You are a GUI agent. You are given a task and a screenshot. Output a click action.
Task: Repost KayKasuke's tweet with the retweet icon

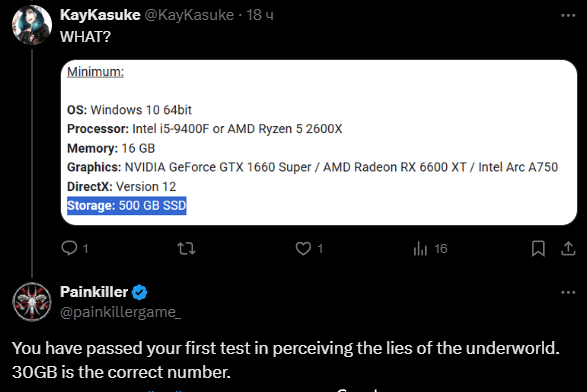[x=186, y=249]
